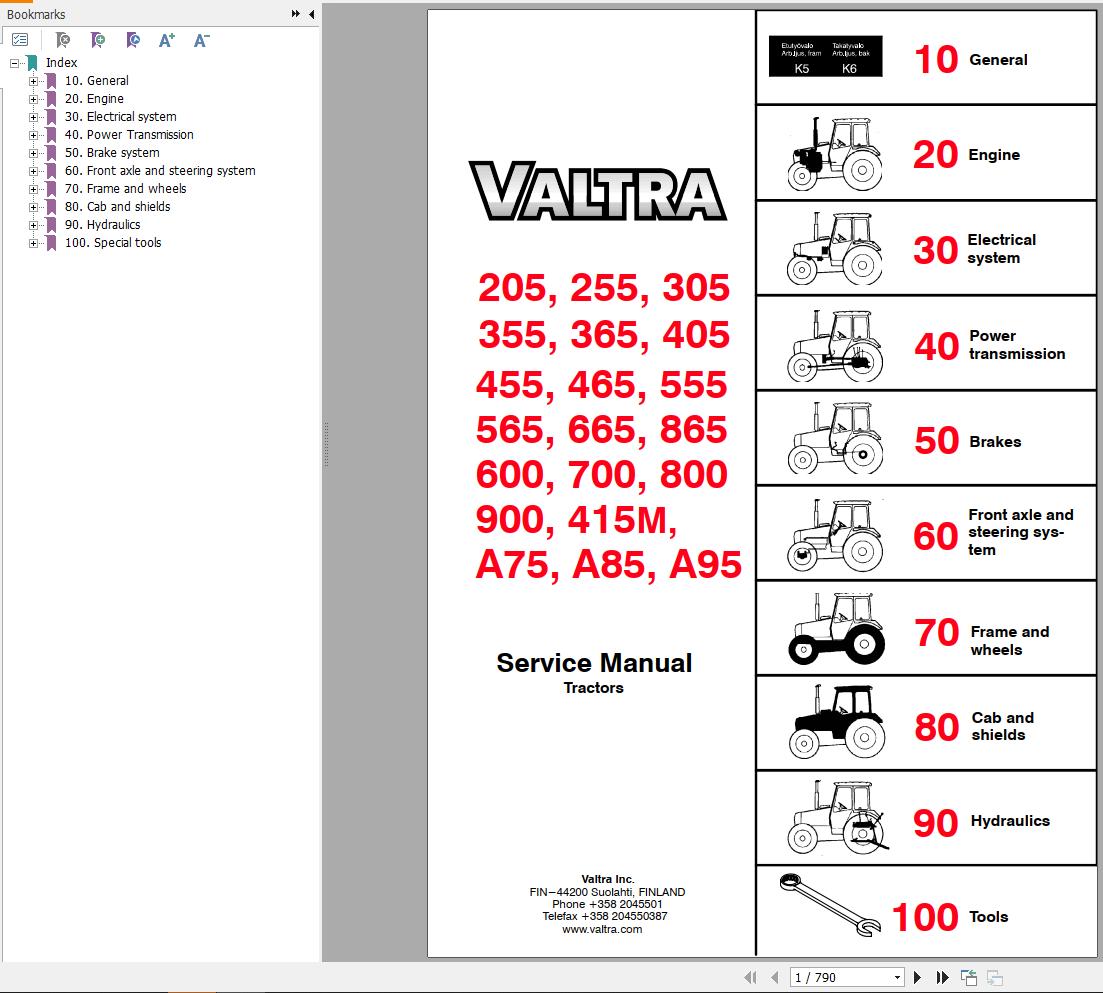Click the www.valtra.com web address
The image size is (1103, 993).
tap(602, 929)
